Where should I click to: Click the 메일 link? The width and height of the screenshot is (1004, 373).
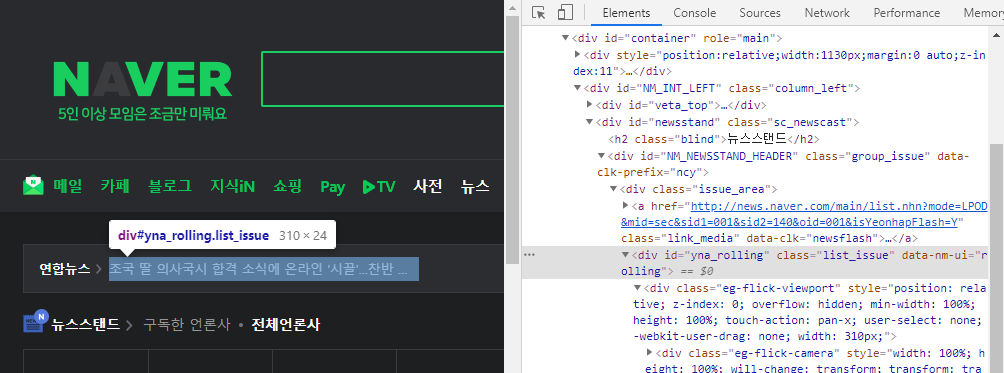coord(68,186)
